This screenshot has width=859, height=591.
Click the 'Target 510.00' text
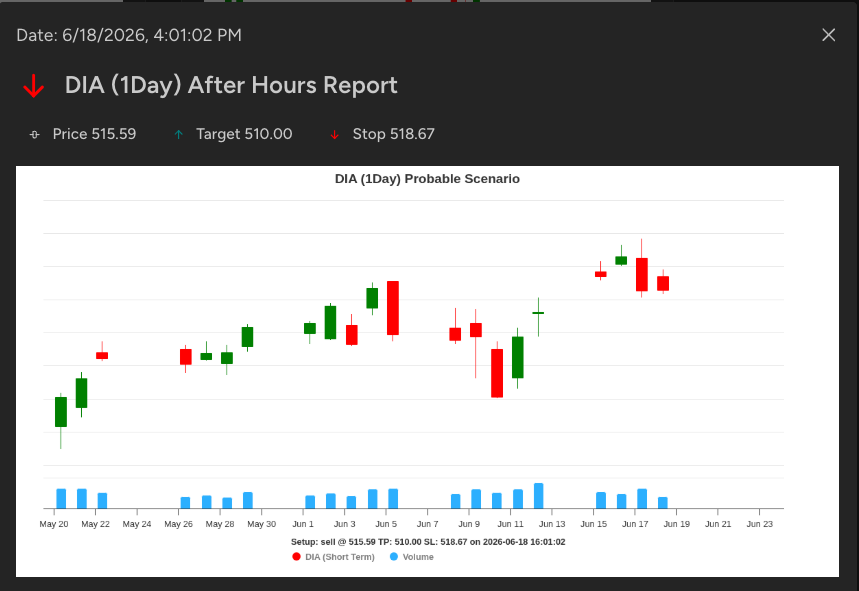tap(244, 134)
